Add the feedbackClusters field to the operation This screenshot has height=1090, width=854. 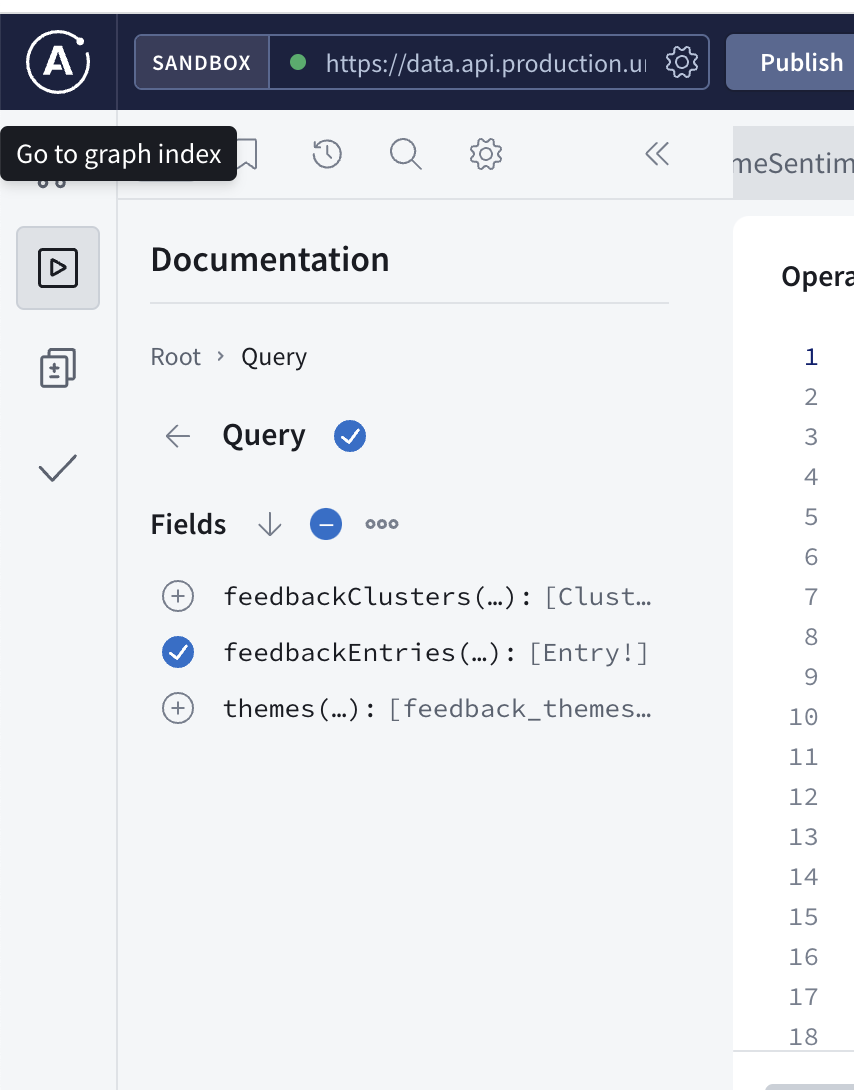tap(178, 596)
